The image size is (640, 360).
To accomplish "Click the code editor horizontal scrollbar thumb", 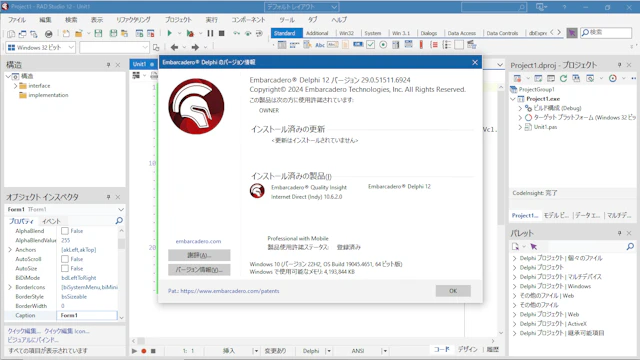I will (141, 341).
